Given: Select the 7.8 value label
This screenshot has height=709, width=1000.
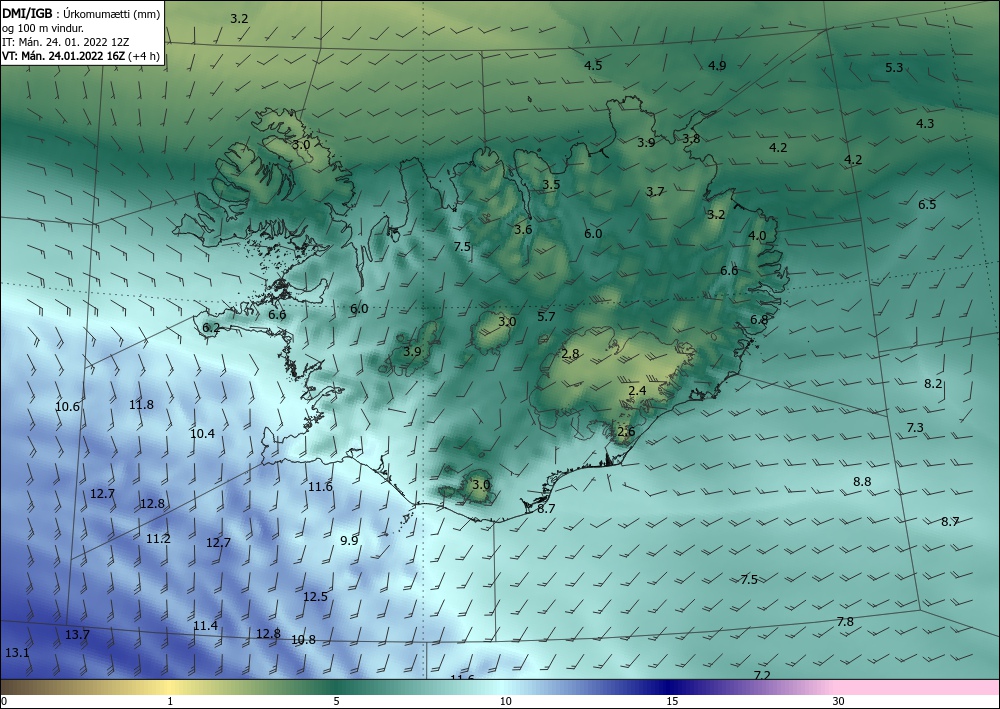Looking at the screenshot, I should pos(845,622).
